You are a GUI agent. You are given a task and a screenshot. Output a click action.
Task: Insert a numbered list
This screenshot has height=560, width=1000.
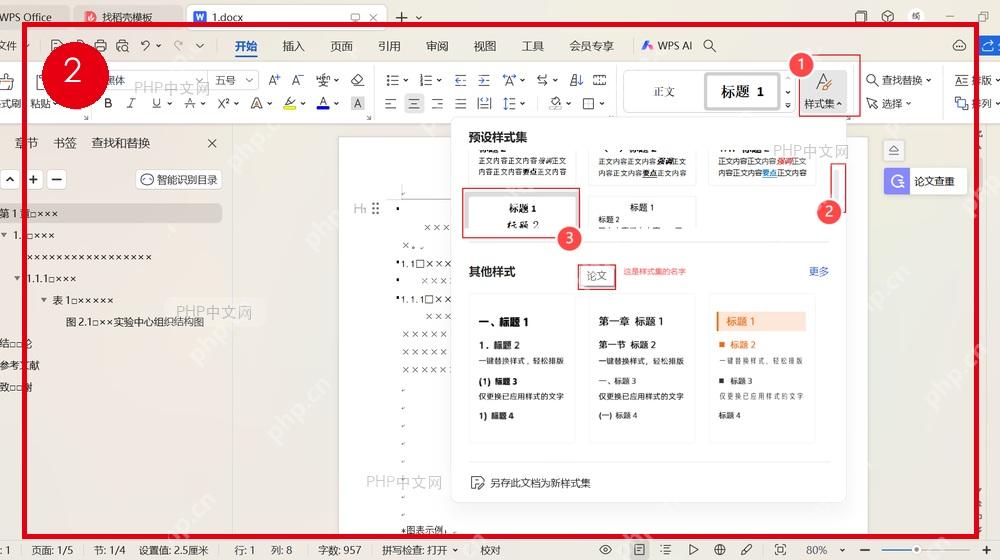426,80
